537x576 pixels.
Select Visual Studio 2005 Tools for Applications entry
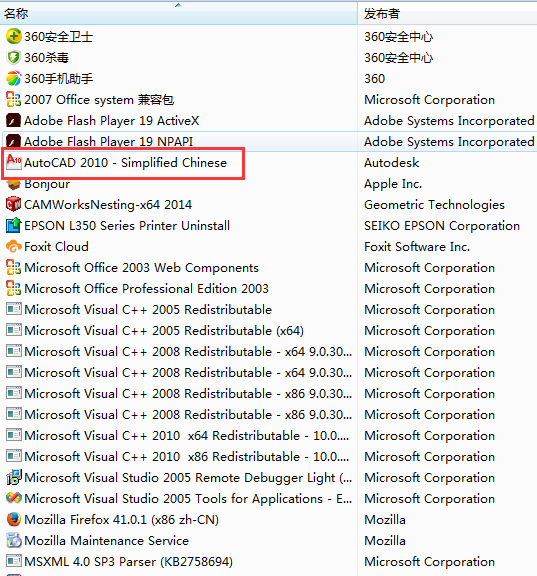188,498
